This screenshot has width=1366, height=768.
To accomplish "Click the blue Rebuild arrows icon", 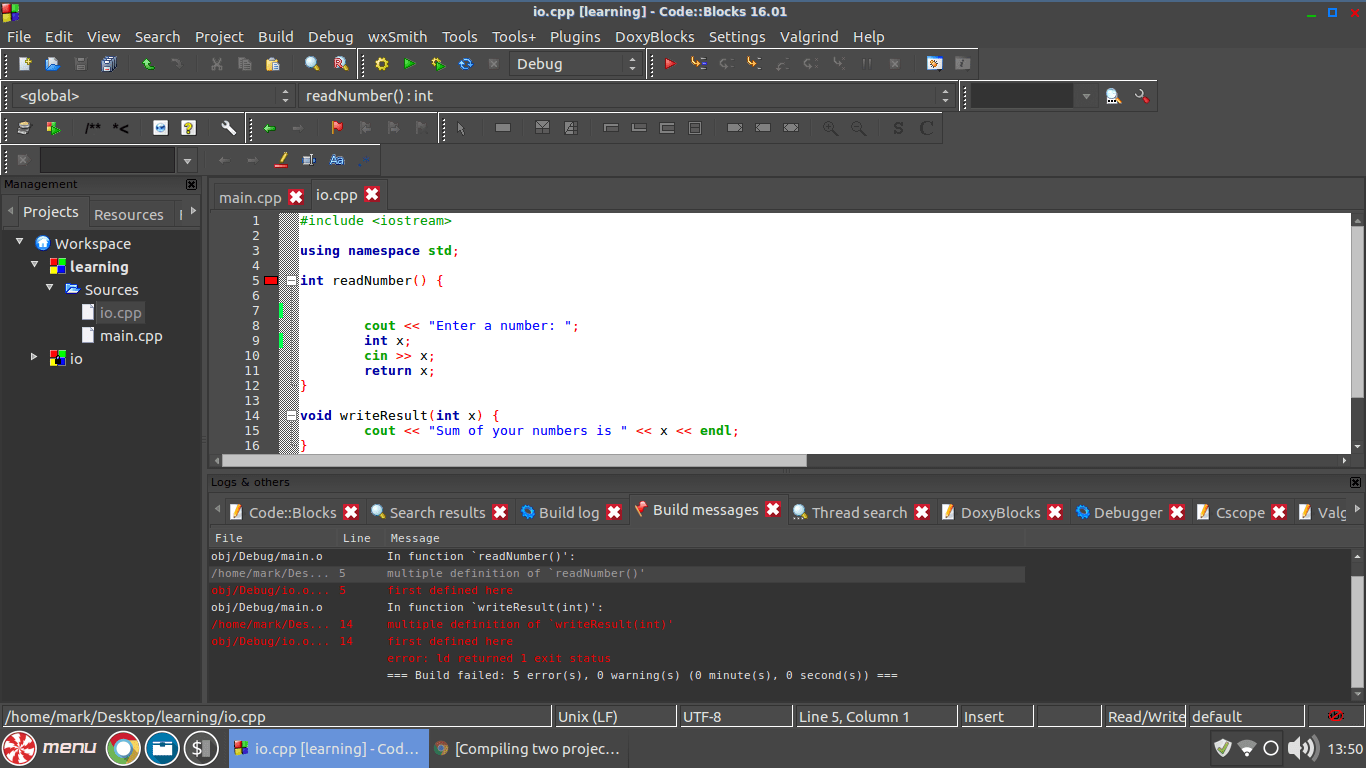I will [465, 64].
